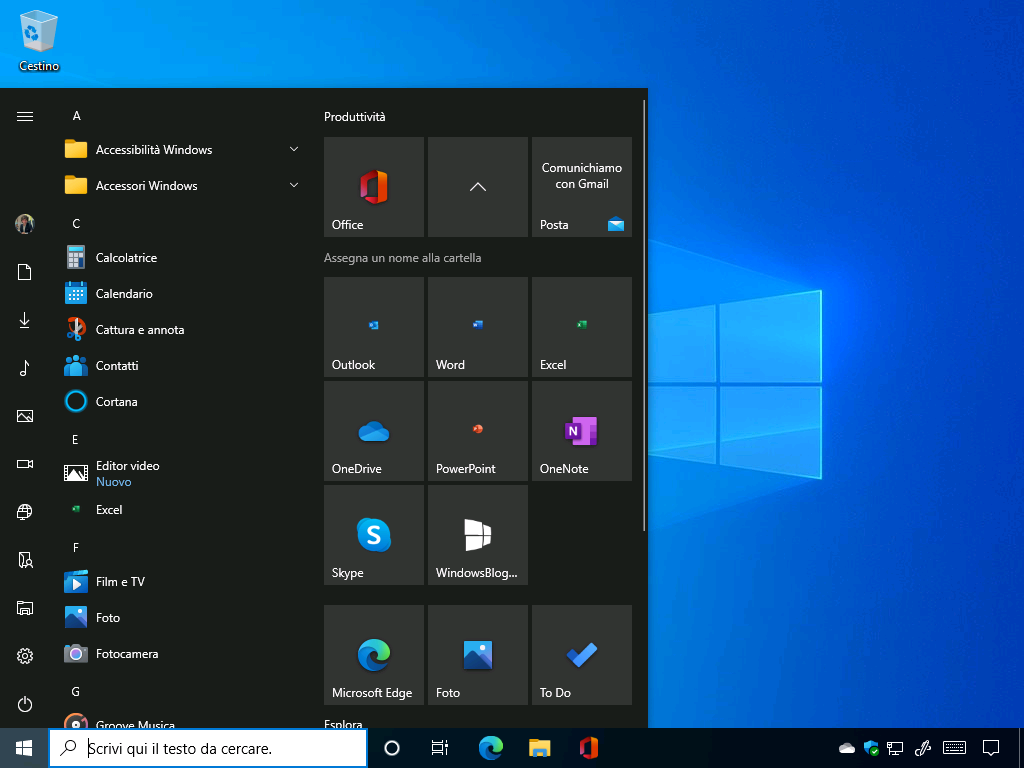The image size is (1024, 768).
Task: Click the letter G group header
Action: pyautogui.click(x=76, y=691)
